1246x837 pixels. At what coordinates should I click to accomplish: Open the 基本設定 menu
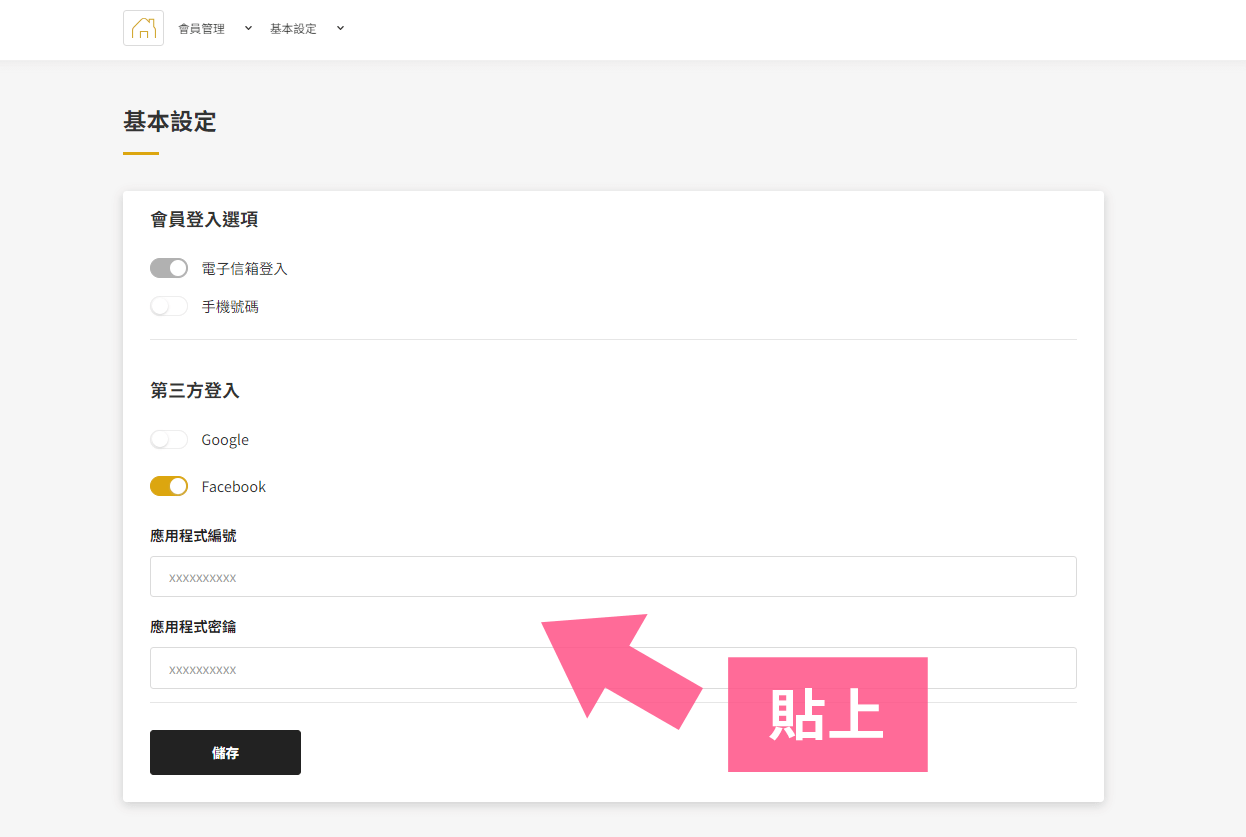point(293,29)
